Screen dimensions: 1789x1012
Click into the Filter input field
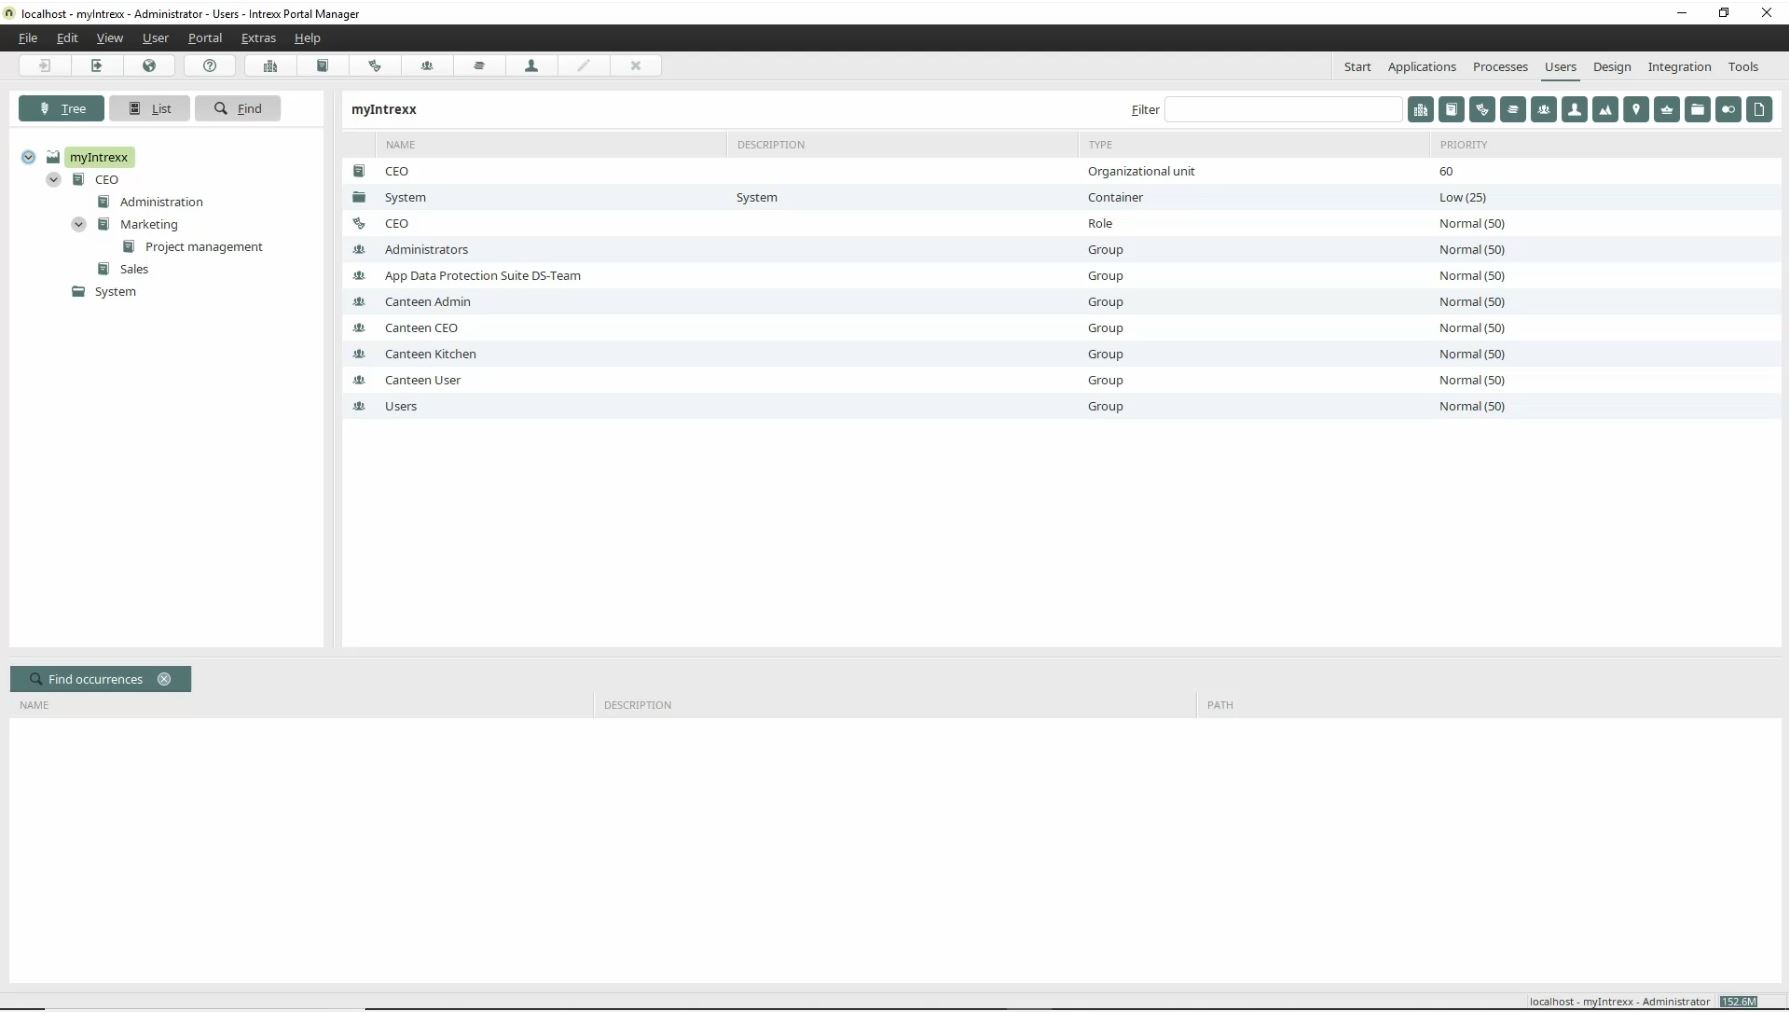click(1283, 109)
